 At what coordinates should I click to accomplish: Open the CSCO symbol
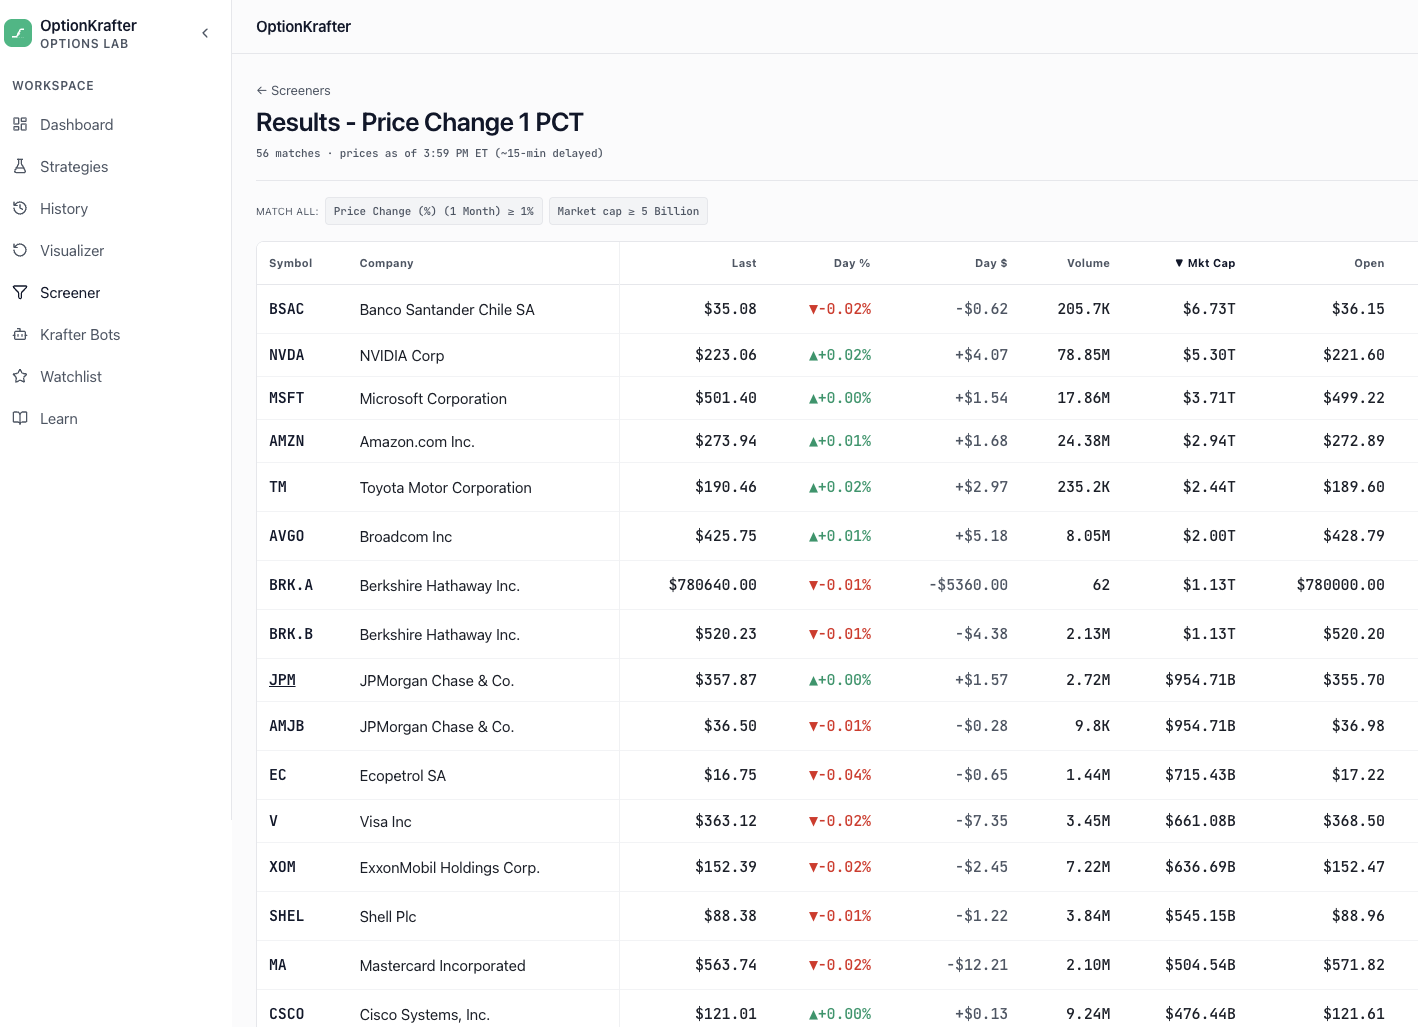tap(286, 1014)
